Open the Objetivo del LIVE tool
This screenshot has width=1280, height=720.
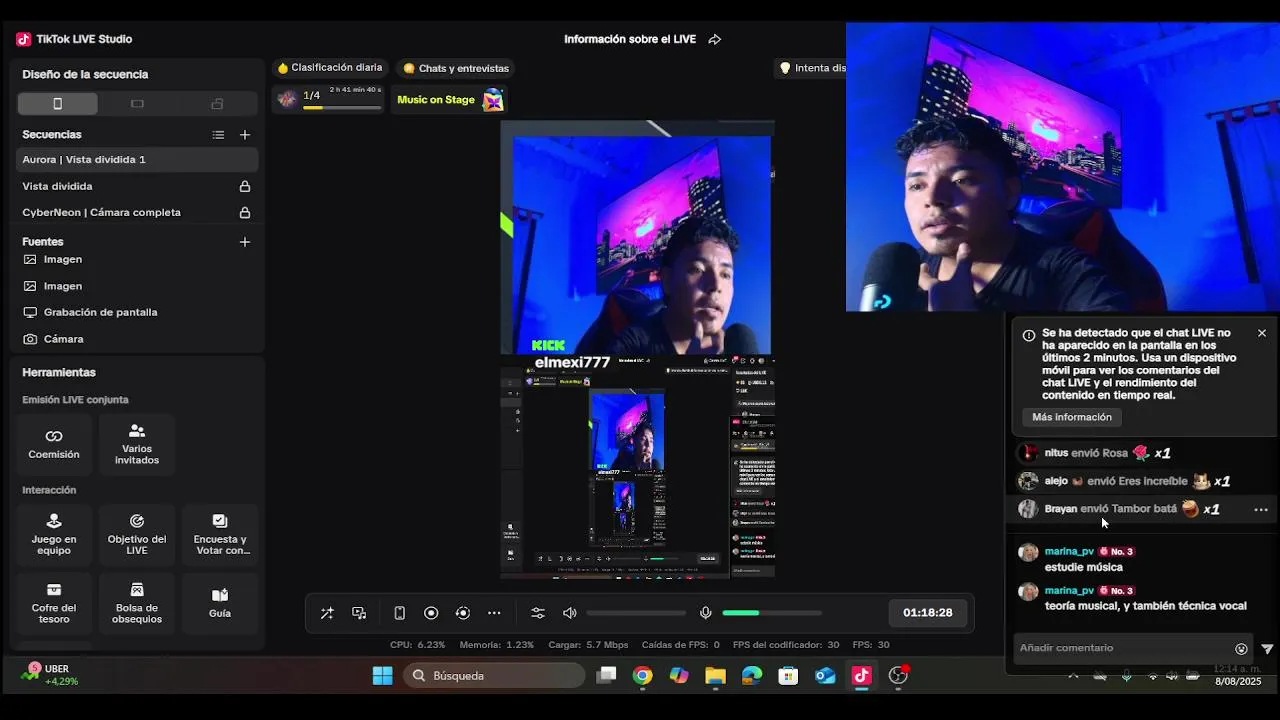point(137,535)
